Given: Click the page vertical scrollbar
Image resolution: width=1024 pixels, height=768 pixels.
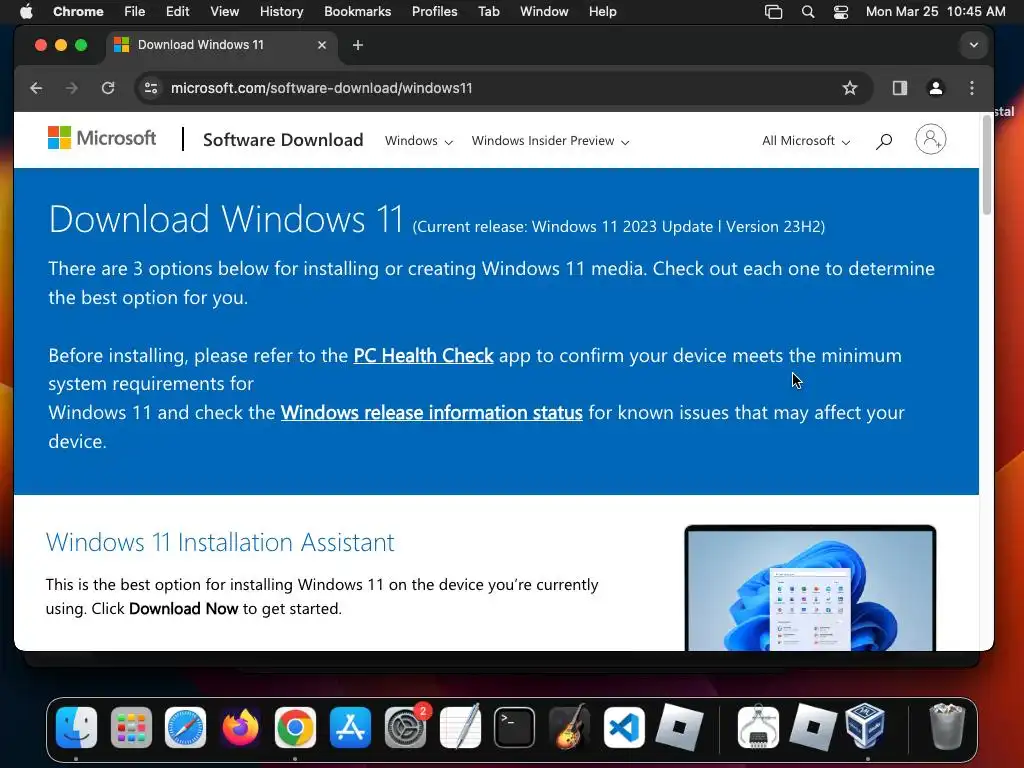Looking at the screenshot, I should point(986,165).
